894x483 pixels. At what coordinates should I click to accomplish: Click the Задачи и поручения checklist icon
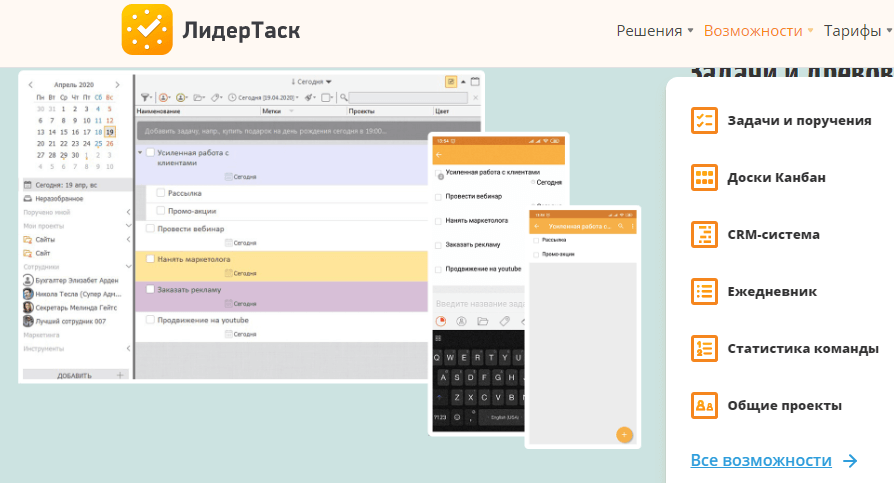pyautogui.click(x=704, y=120)
